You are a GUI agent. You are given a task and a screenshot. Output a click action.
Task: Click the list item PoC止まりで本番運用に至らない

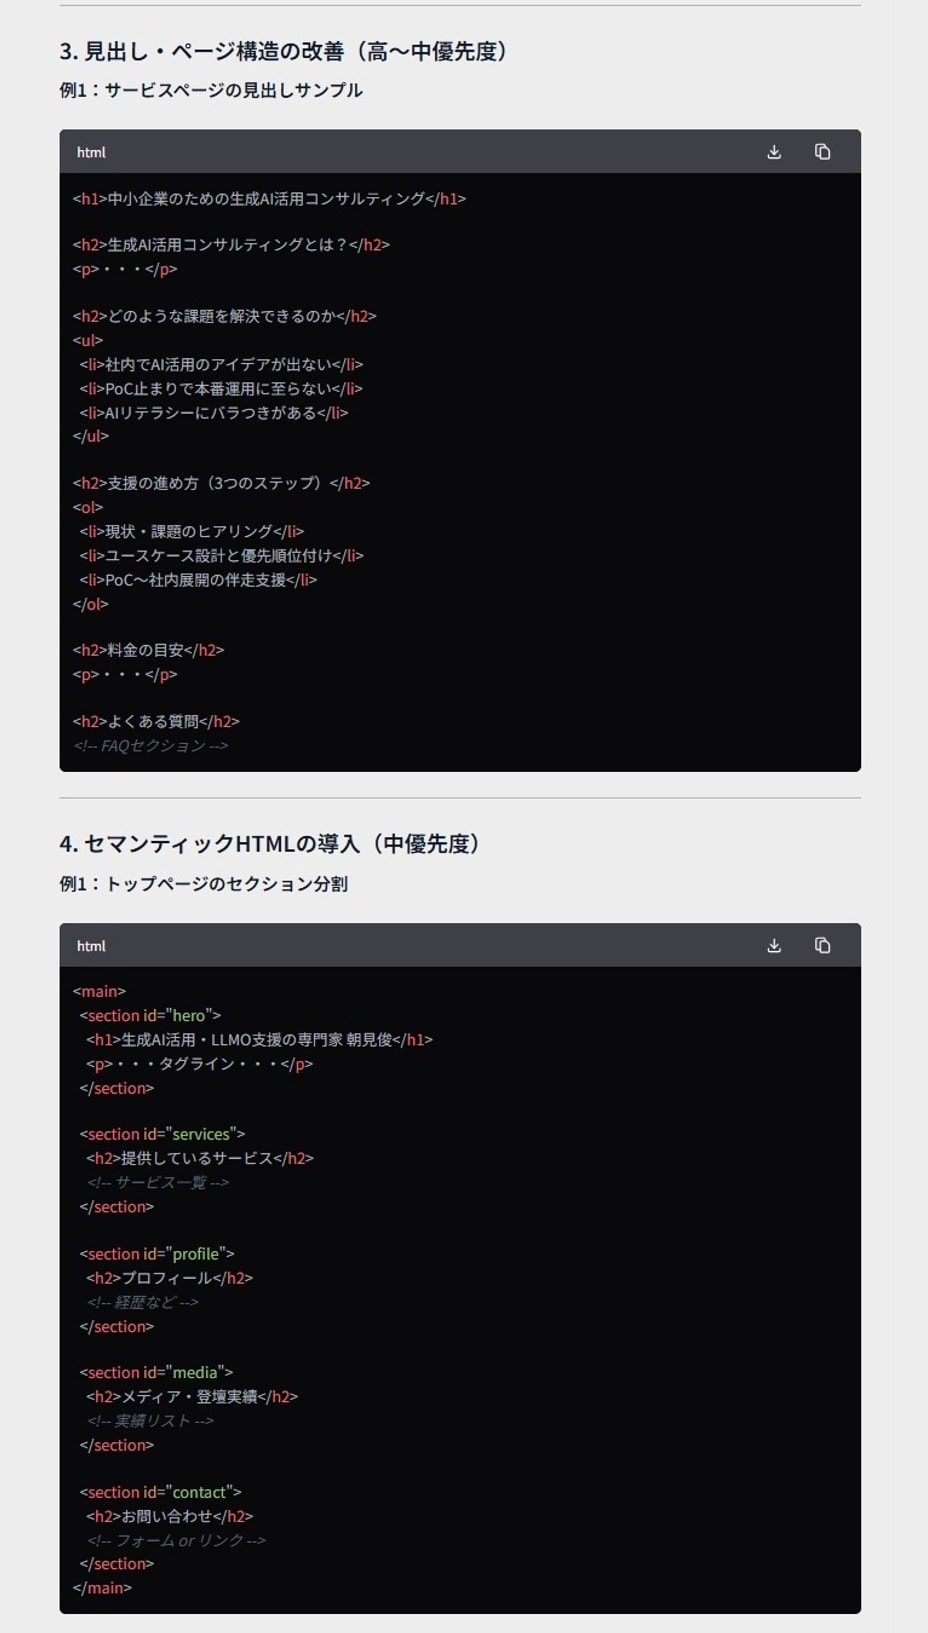(221, 389)
